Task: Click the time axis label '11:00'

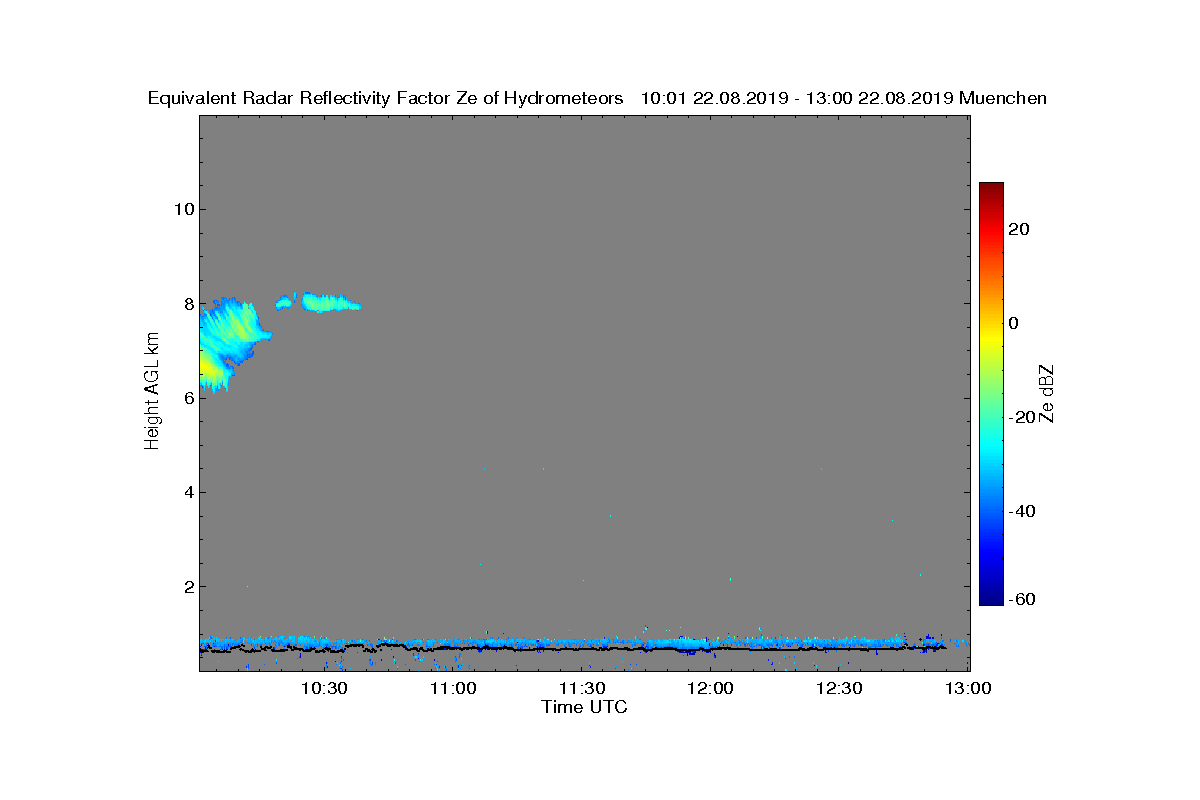Action: (x=453, y=689)
